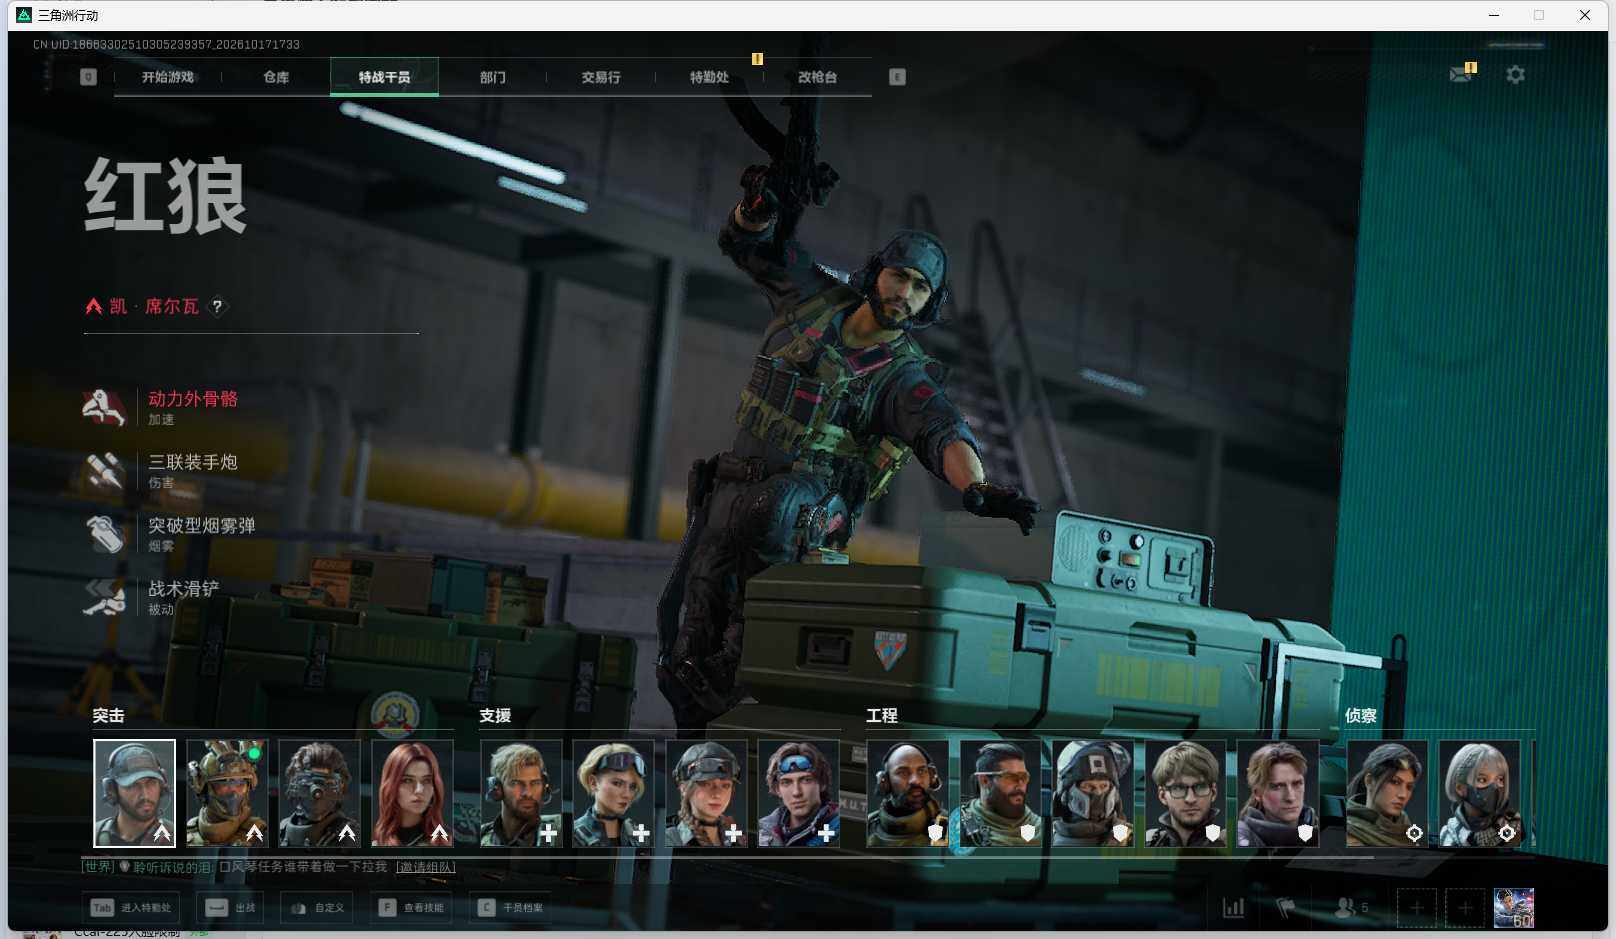Select the masked engineer in a dark helmet
The image size is (1616, 939).
click(x=1093, y=794)
